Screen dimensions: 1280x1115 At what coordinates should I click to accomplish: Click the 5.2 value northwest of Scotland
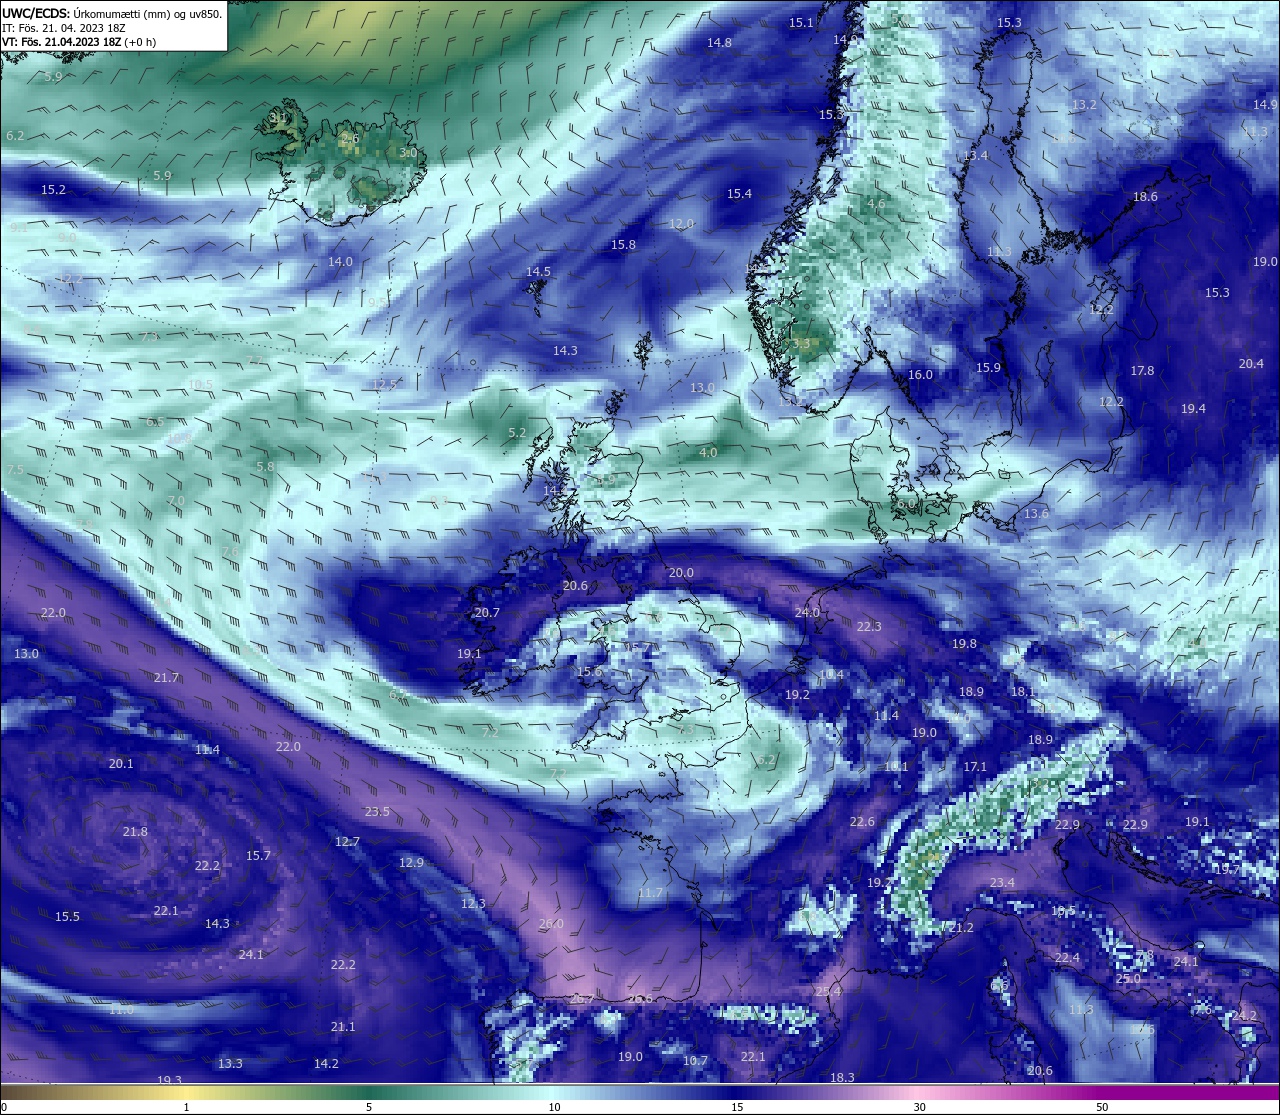(x=517, y=434)
